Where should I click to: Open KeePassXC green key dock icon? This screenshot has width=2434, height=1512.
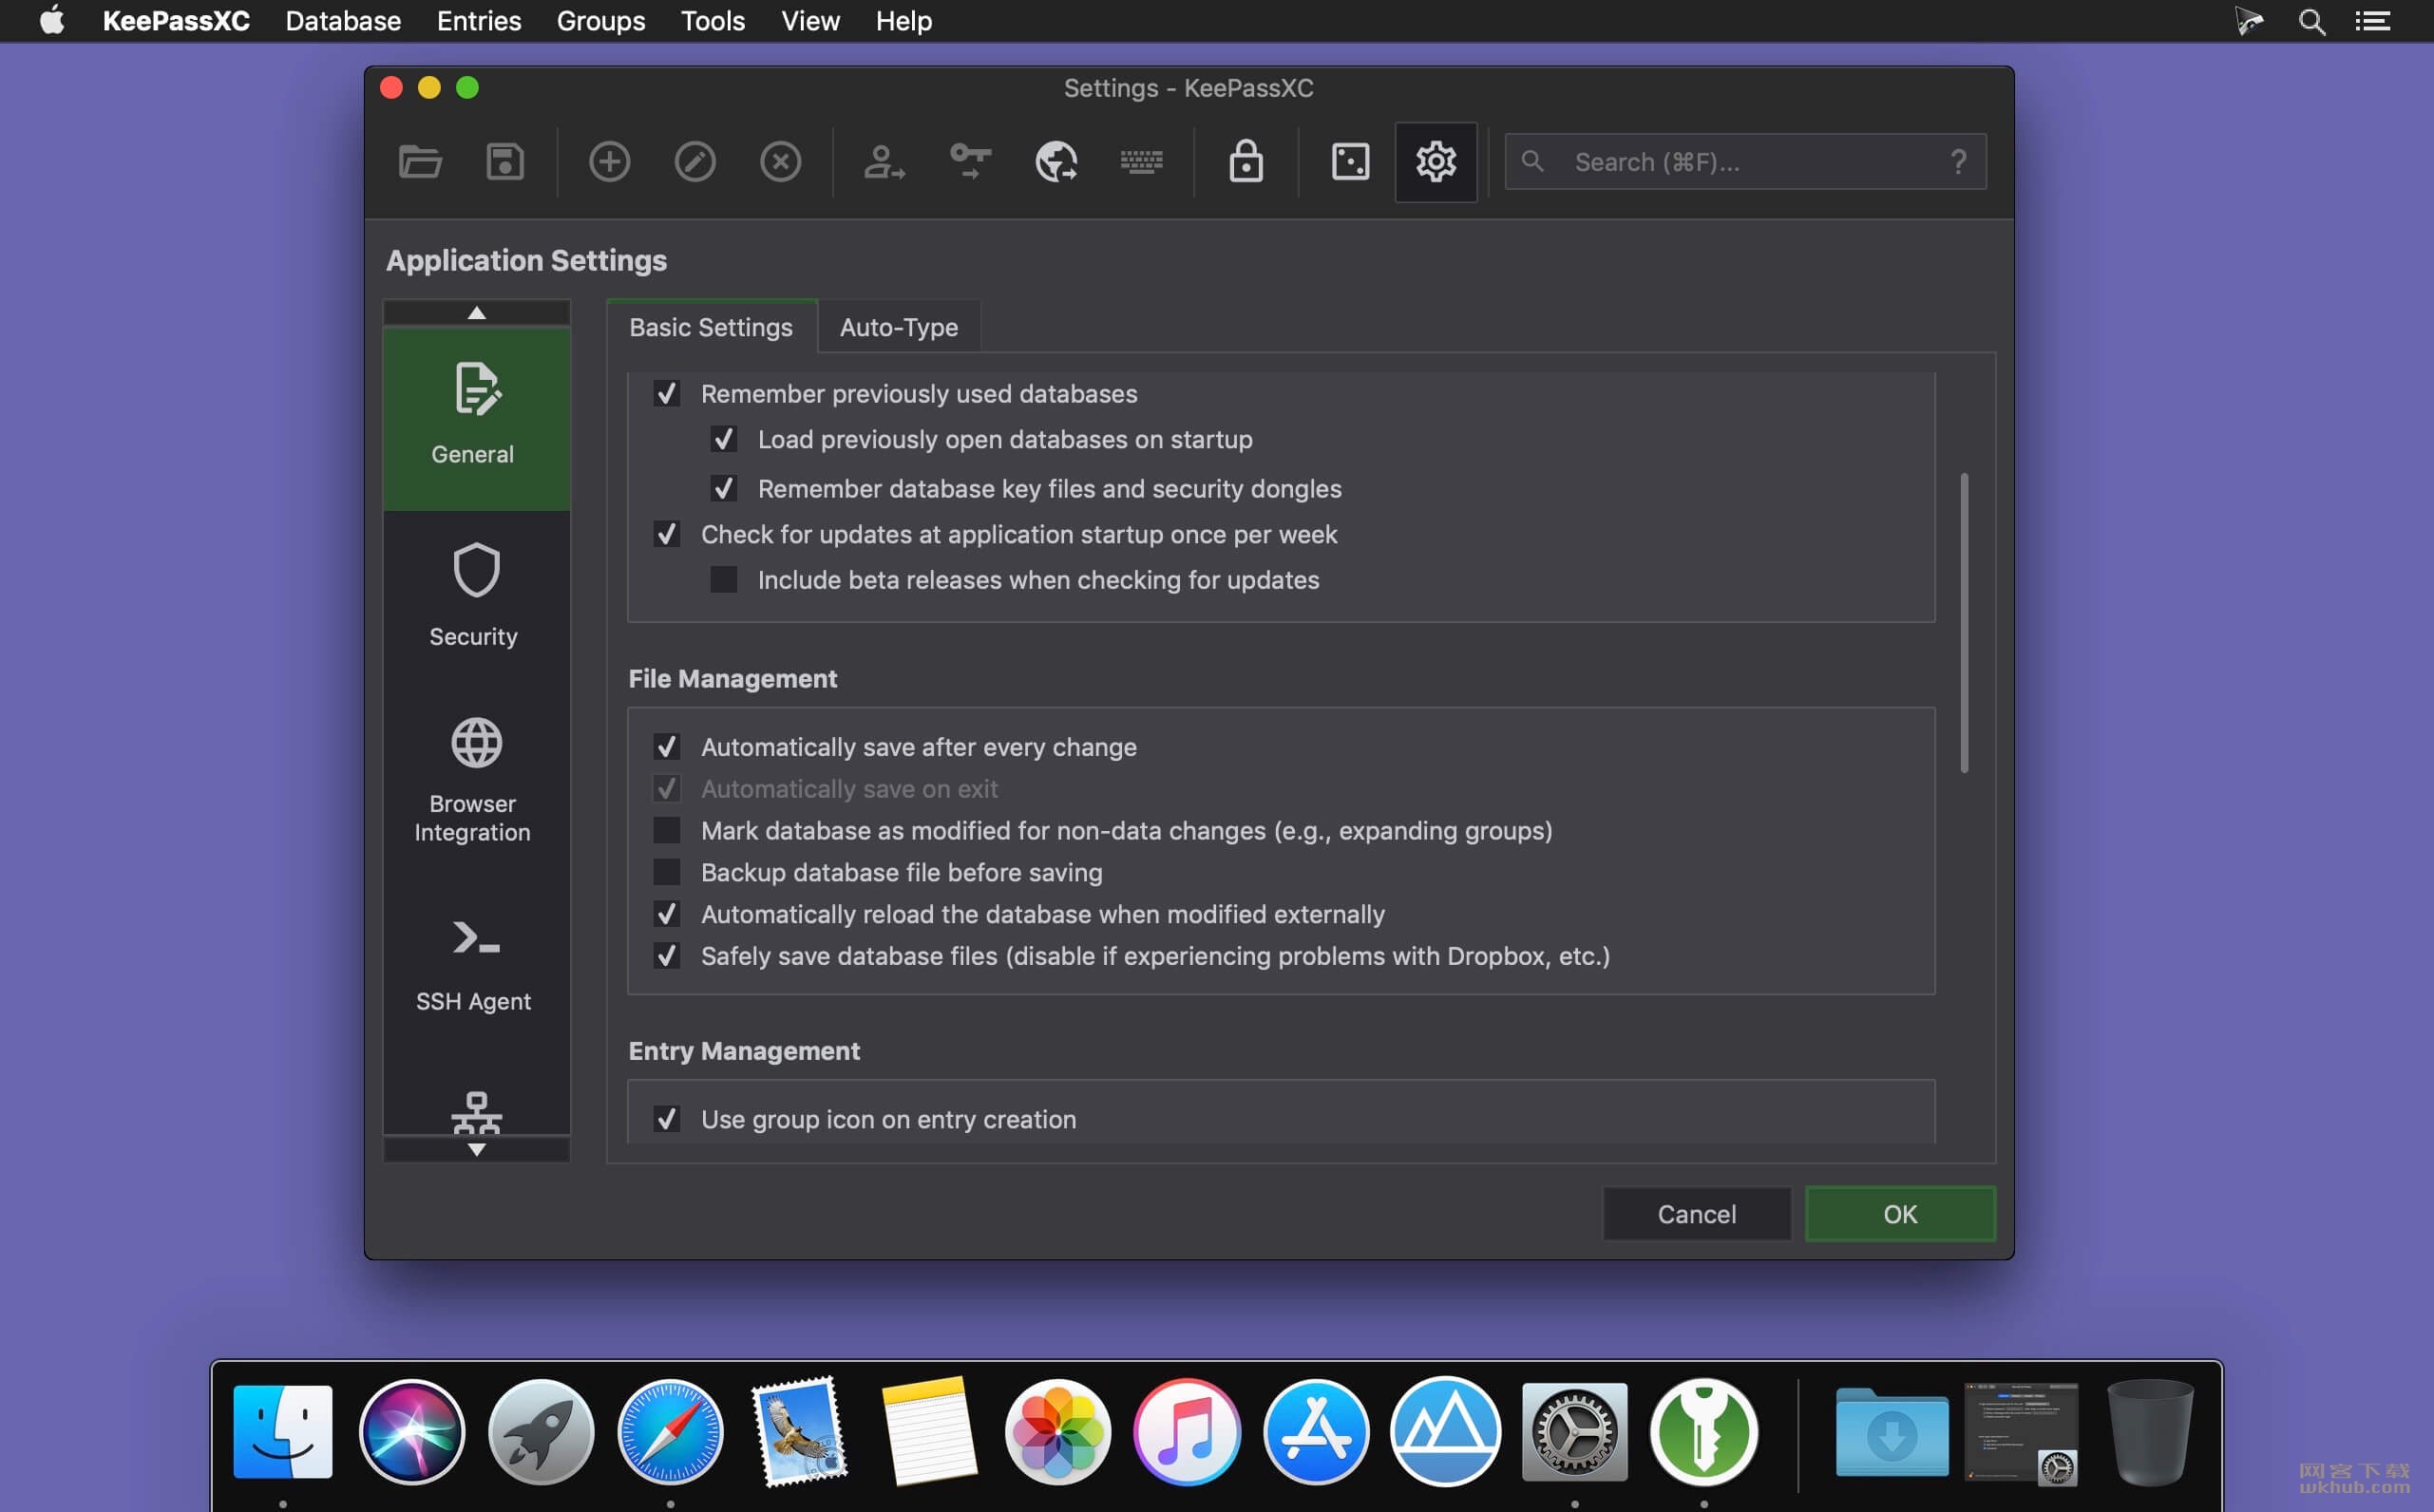coord(1703,1431)
